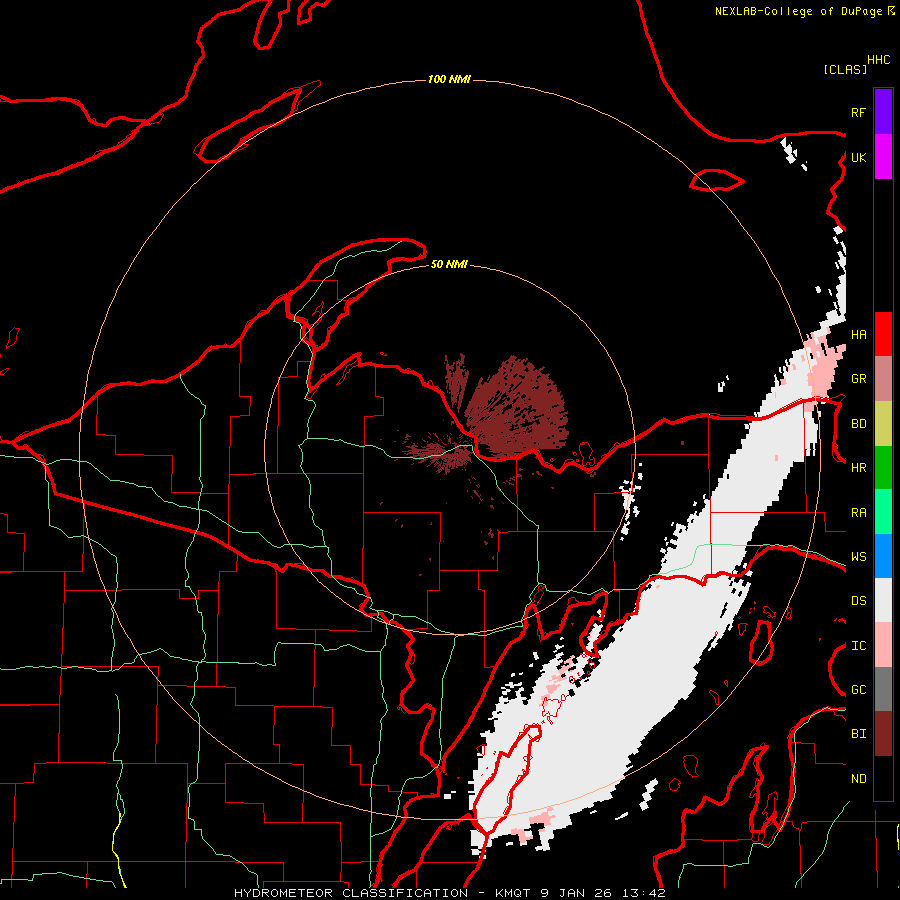Click the RA light green legend swatch
The height and width of the screenshot is (900, 900).
883,512
